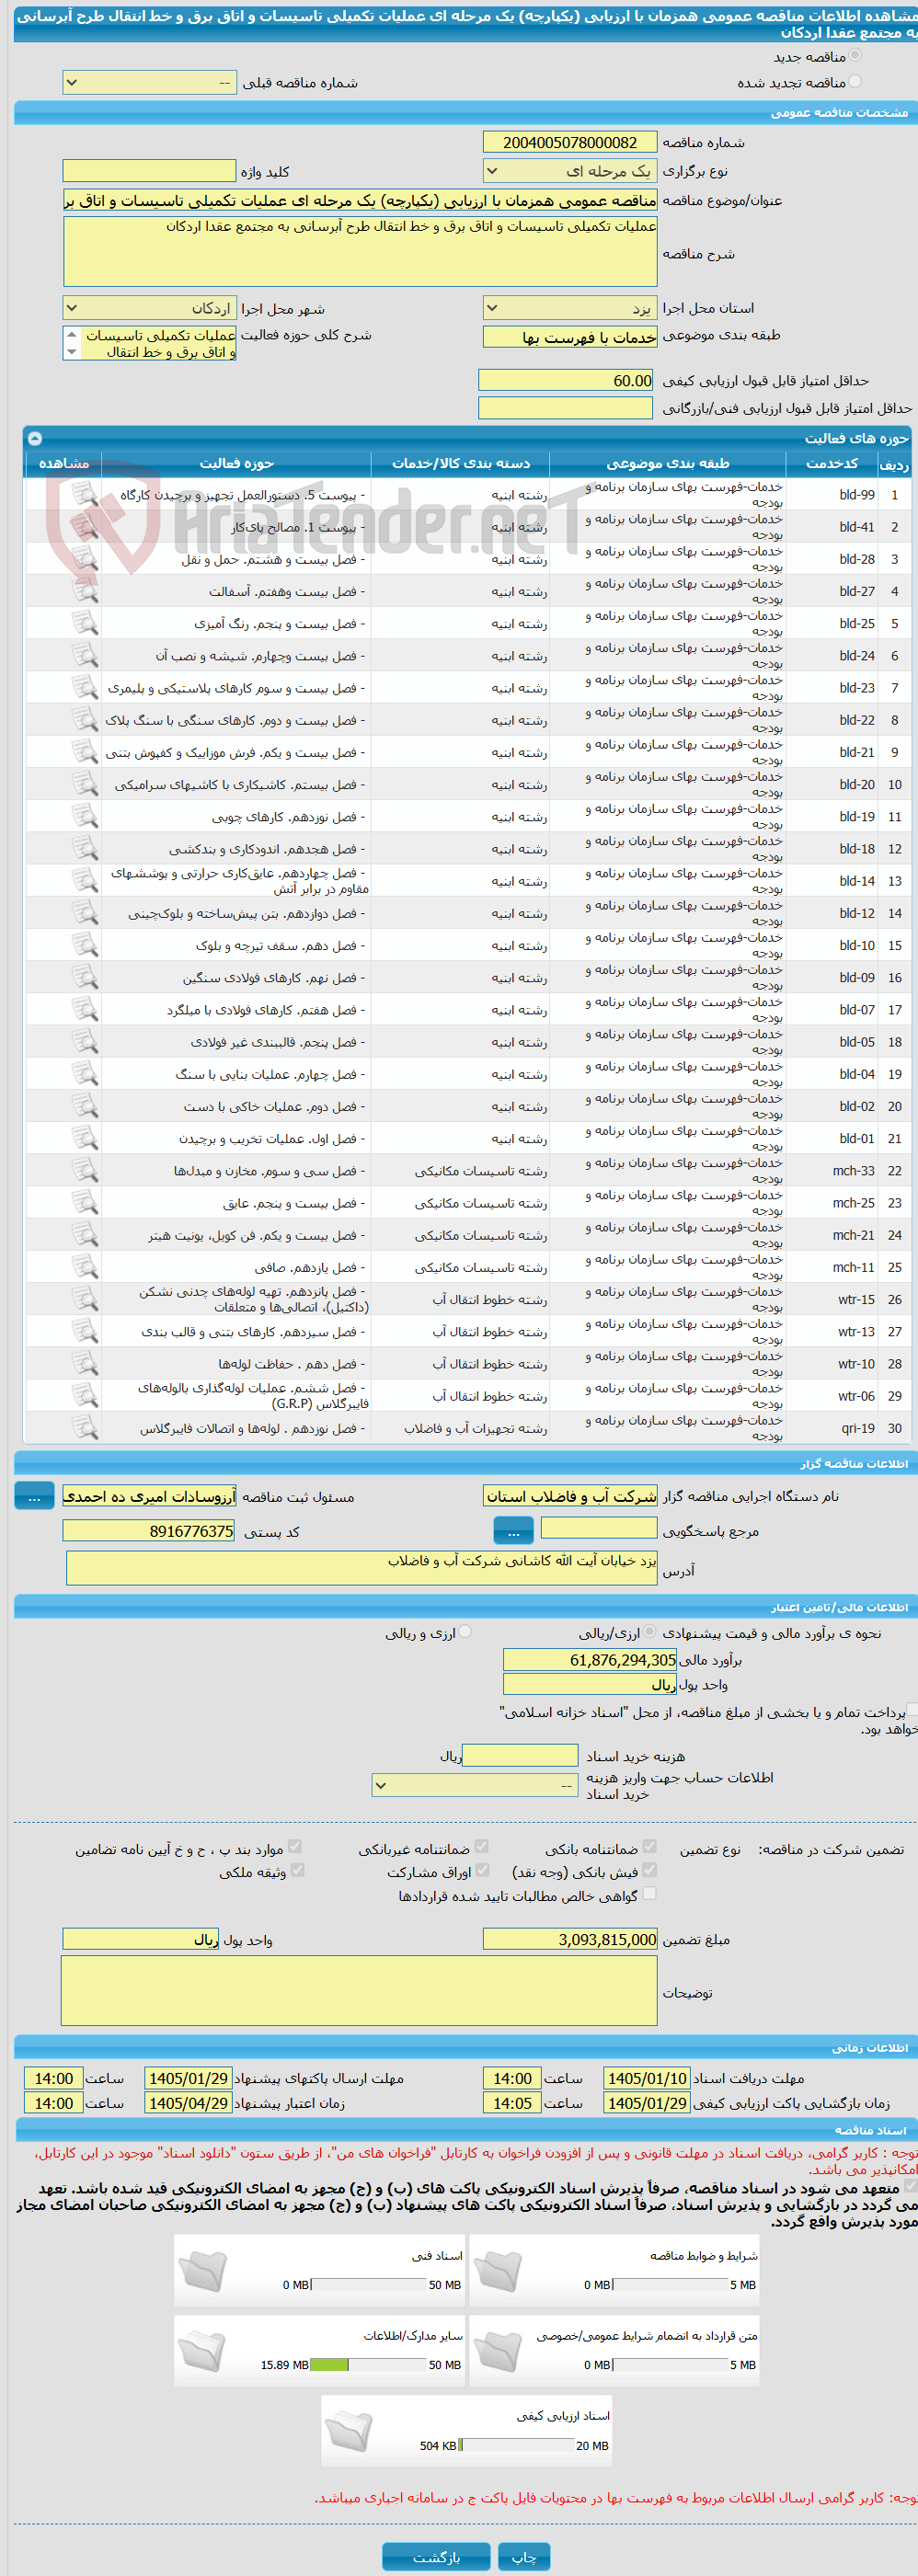Screen dimensions: 918x2576
Task: Open view icon for row bld-41
Action: pyautogui.click(x=85, y=526)
